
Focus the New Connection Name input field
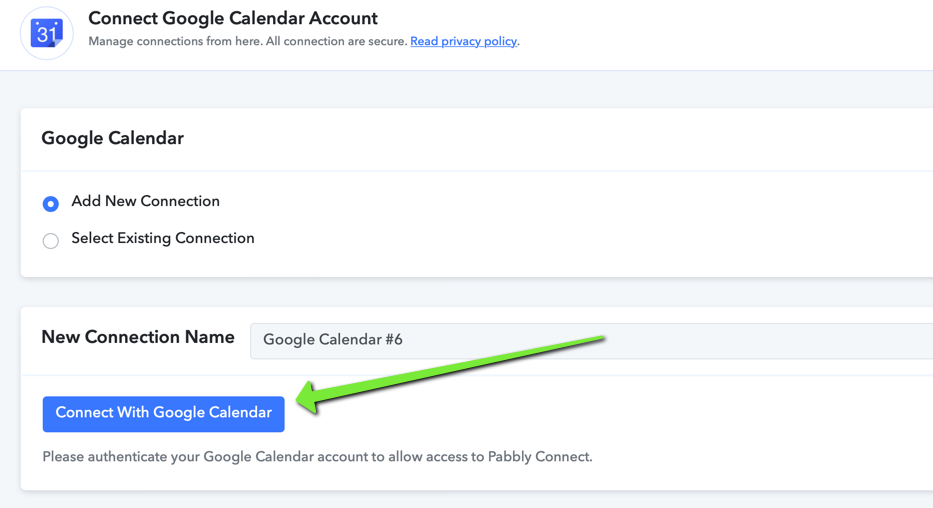(x=591, y=341)
